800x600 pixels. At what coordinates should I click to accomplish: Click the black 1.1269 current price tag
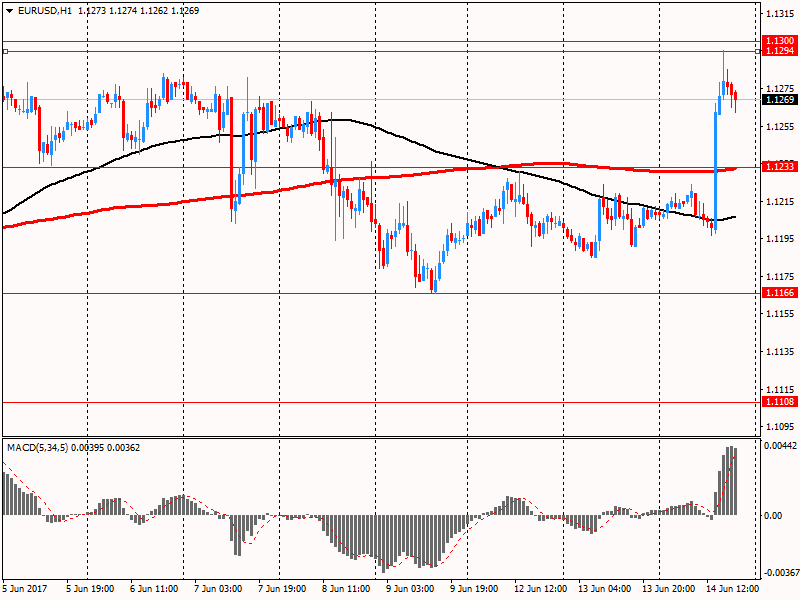coord(780,99)
